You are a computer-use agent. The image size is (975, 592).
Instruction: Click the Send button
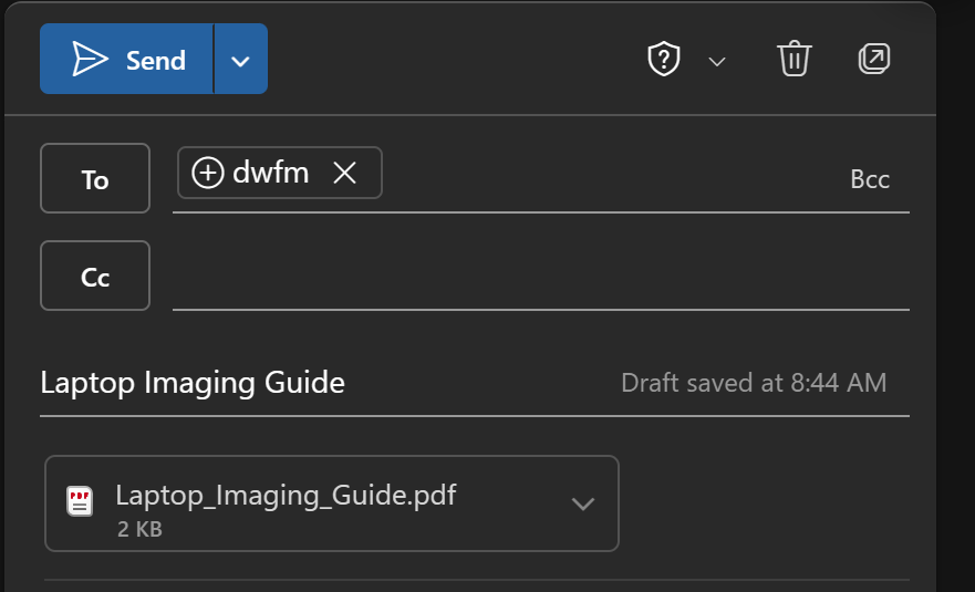pyautogui.click(x=126, y=59)
